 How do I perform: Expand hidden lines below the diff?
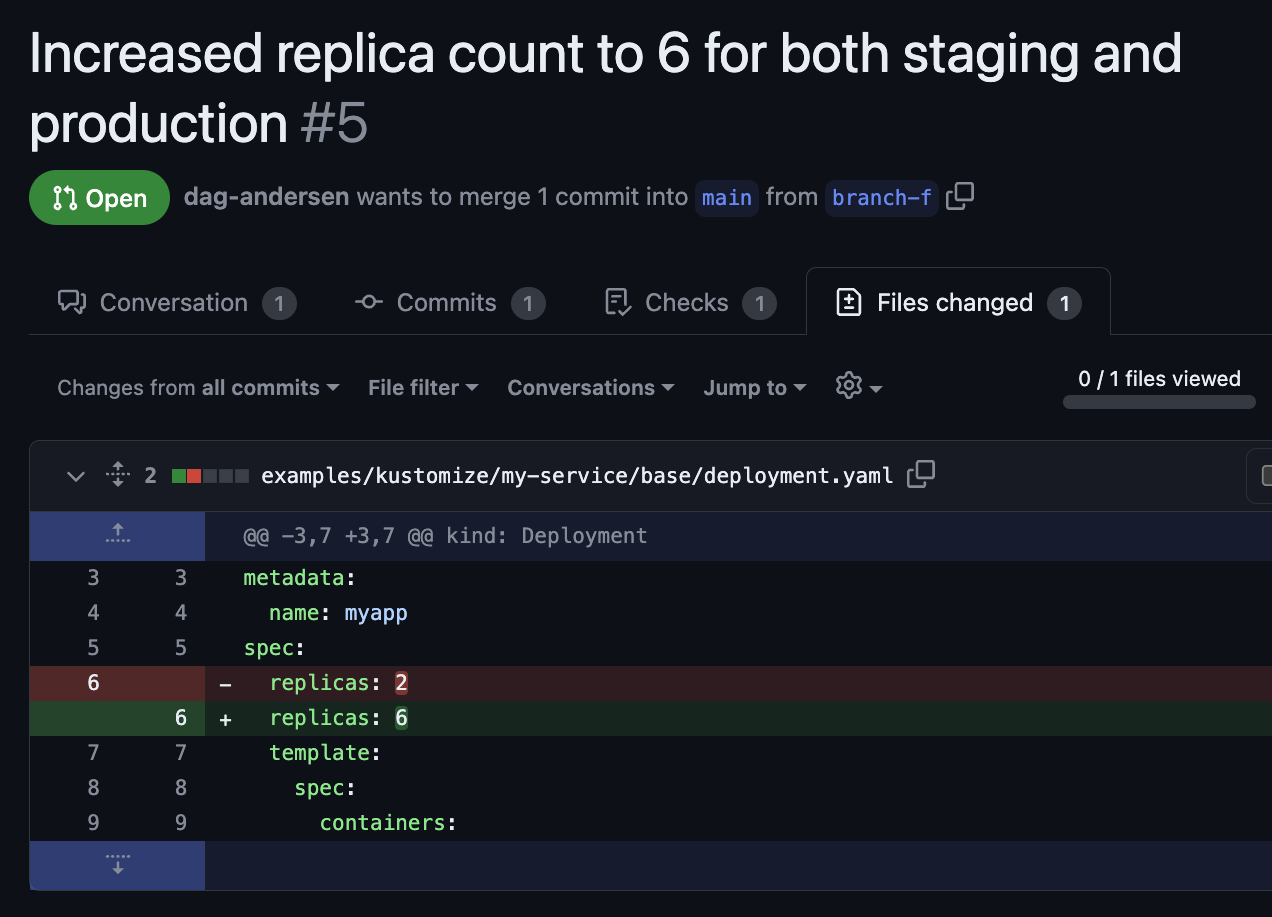tap(117, 865)
